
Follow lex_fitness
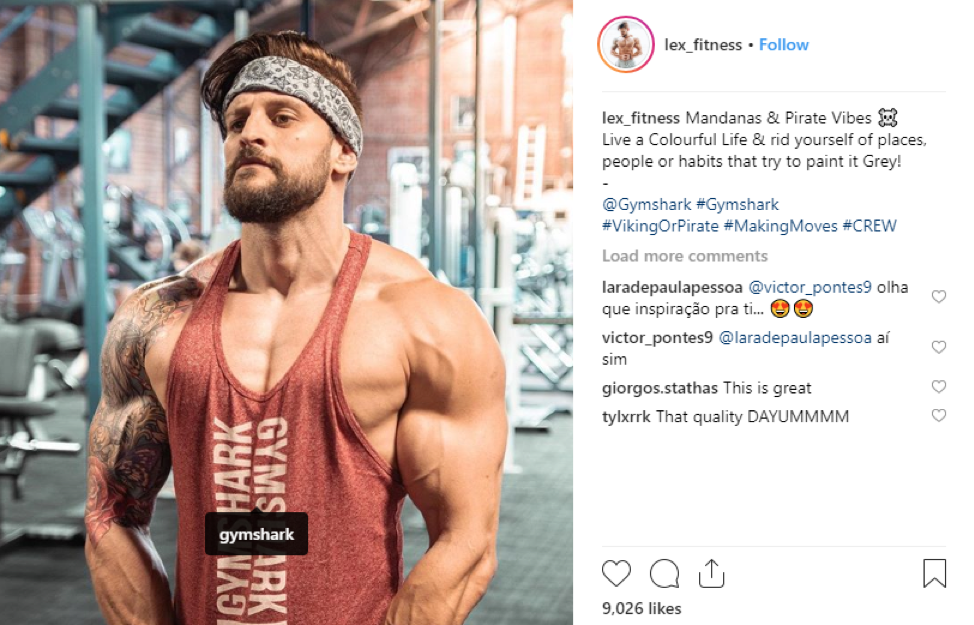pyautogui.click(x=783, y=44)
